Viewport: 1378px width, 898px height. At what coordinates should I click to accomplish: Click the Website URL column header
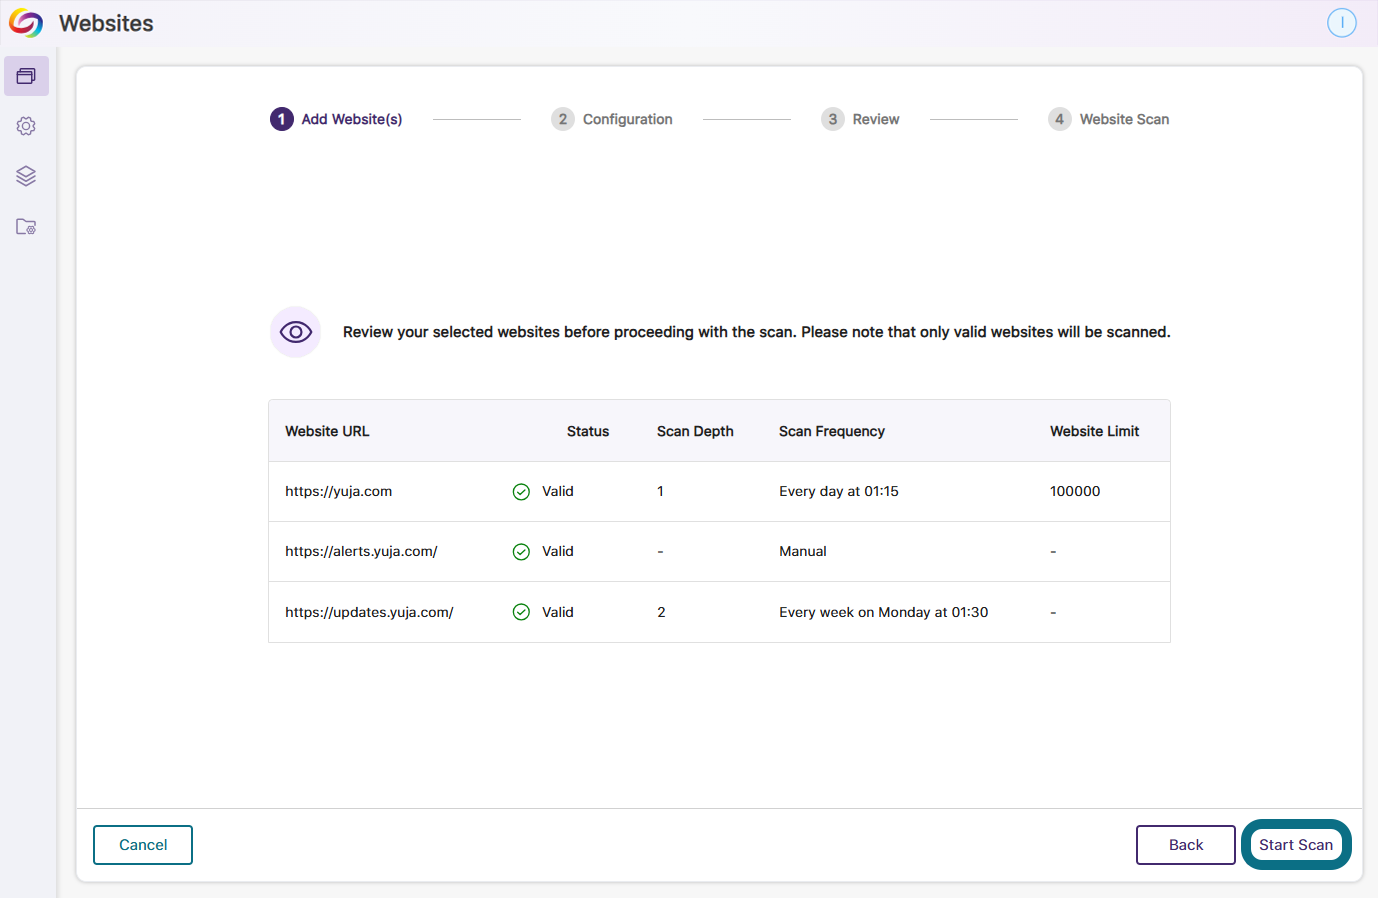327,431
